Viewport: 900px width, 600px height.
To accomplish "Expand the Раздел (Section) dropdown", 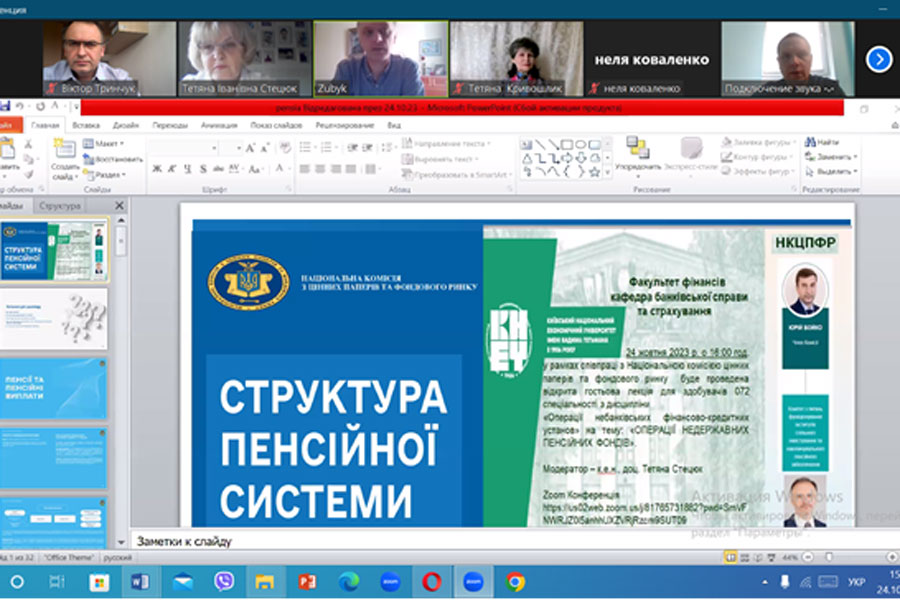I will coord(108,174).
